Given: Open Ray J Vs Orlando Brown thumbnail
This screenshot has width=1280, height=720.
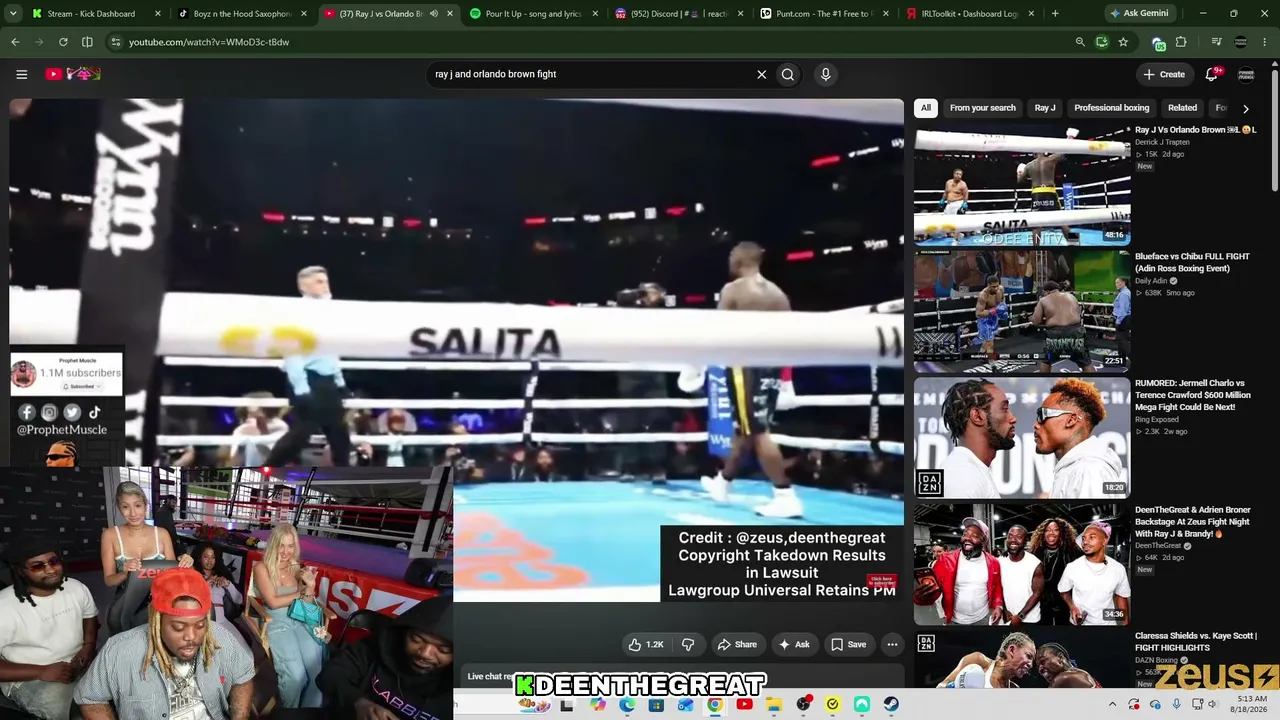Looking at the screenshot, I should [x=1022, y=185].
